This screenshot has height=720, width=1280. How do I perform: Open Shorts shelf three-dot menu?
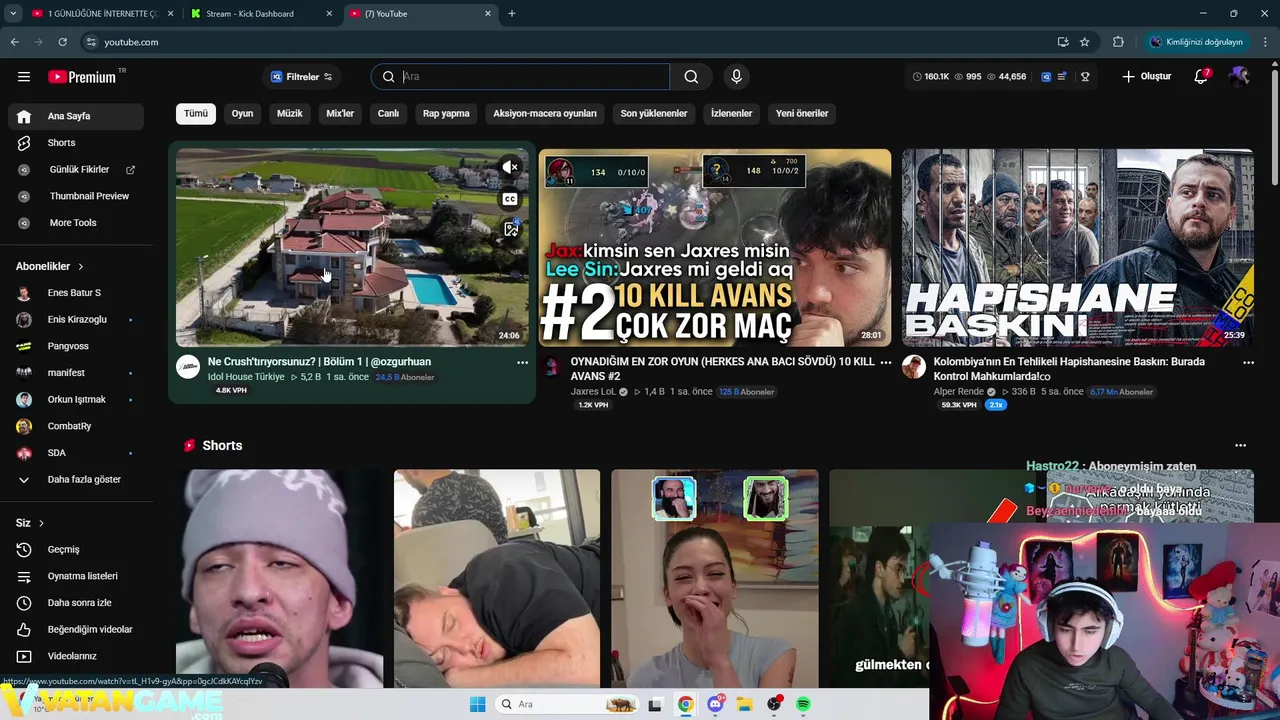1240,445
